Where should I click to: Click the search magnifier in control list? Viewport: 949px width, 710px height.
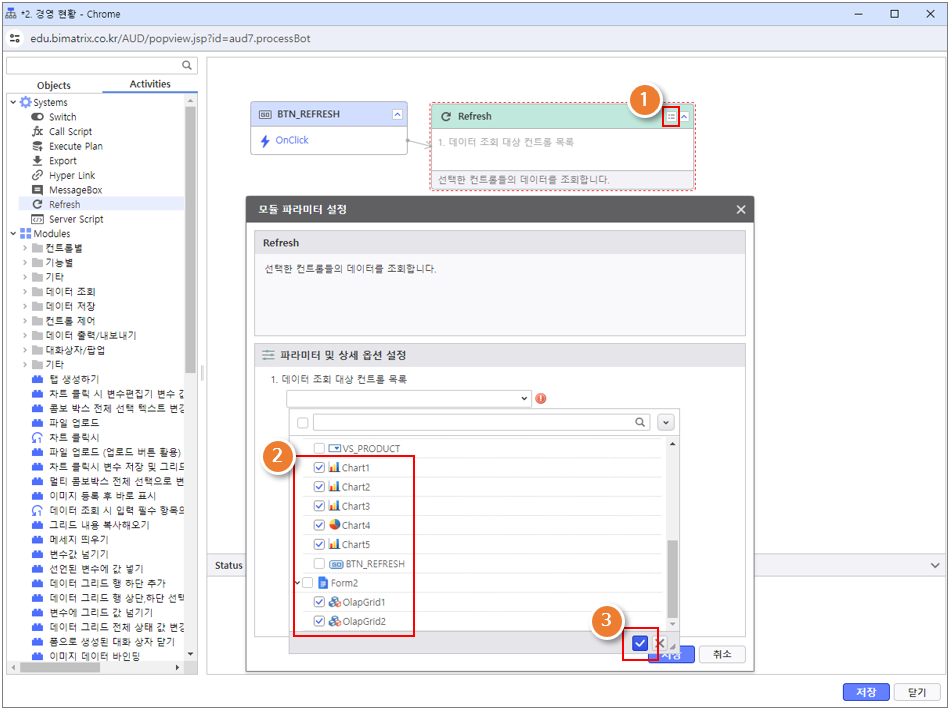tap(642, 423)
